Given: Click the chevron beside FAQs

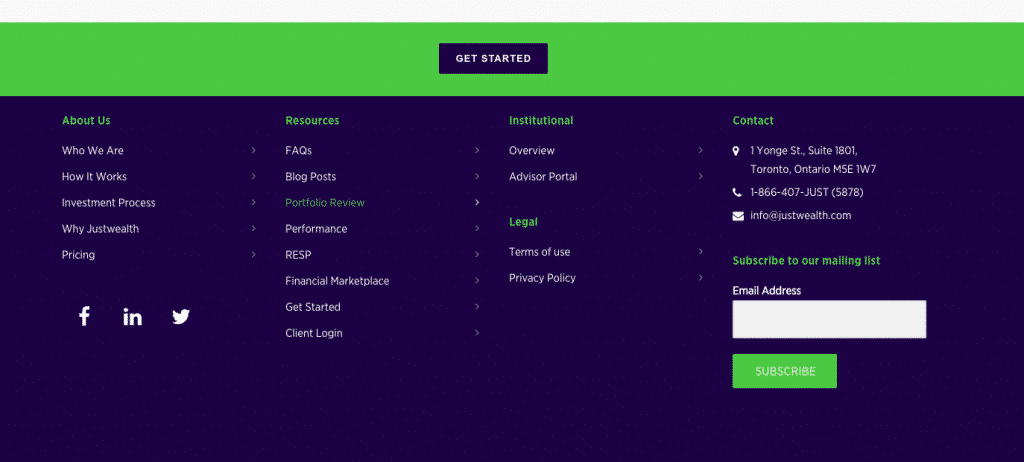Looking at the screenshot, I should (477, 150).
